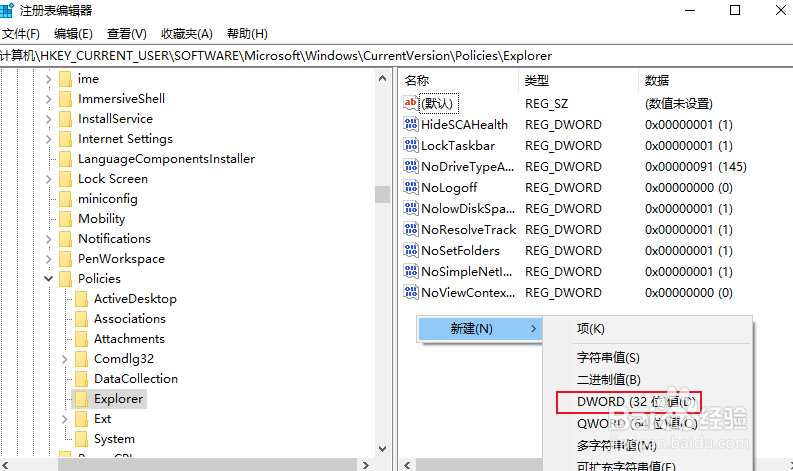
Task: Click the Internet Settings folder icon
Action: [x=65, y=139]
